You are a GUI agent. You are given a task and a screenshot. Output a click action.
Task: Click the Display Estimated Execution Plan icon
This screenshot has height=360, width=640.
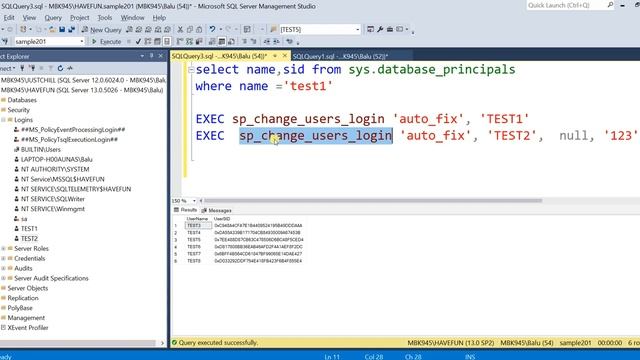point(147,41)
